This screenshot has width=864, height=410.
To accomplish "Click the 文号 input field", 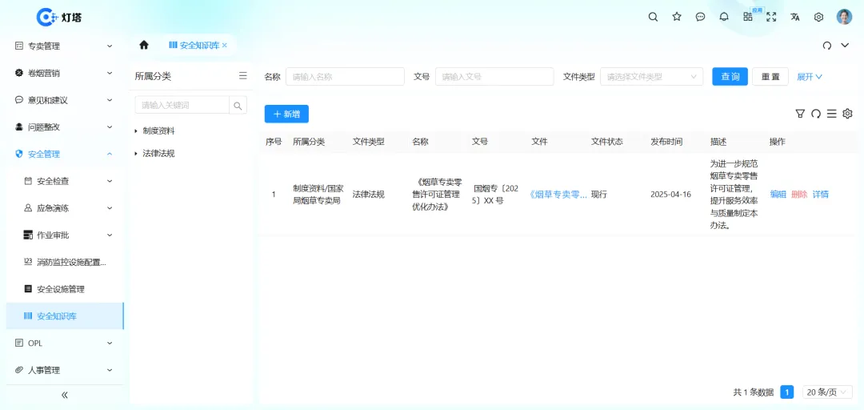I will 494,77.
